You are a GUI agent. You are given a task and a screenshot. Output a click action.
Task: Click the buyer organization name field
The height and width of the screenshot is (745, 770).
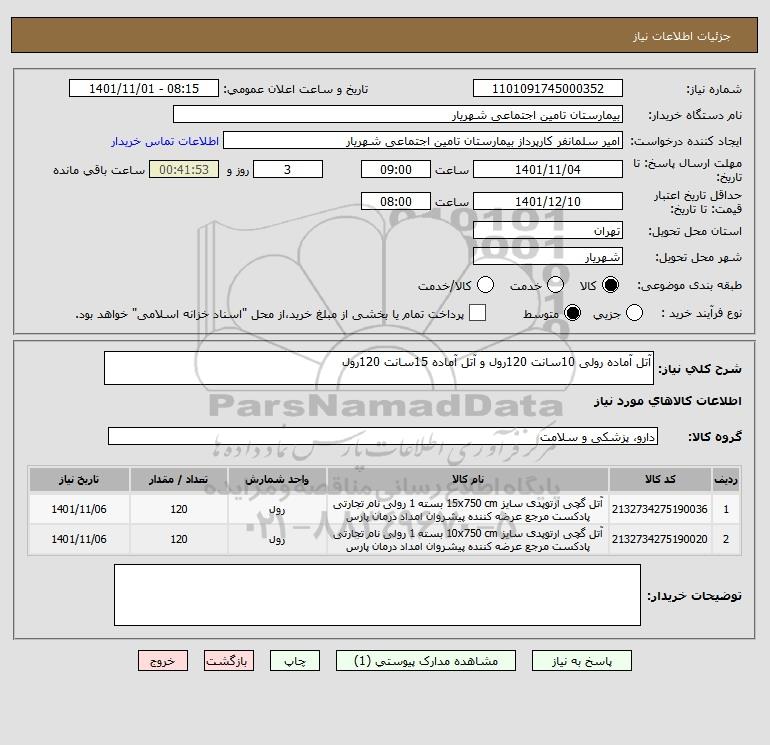coord(398,115)
